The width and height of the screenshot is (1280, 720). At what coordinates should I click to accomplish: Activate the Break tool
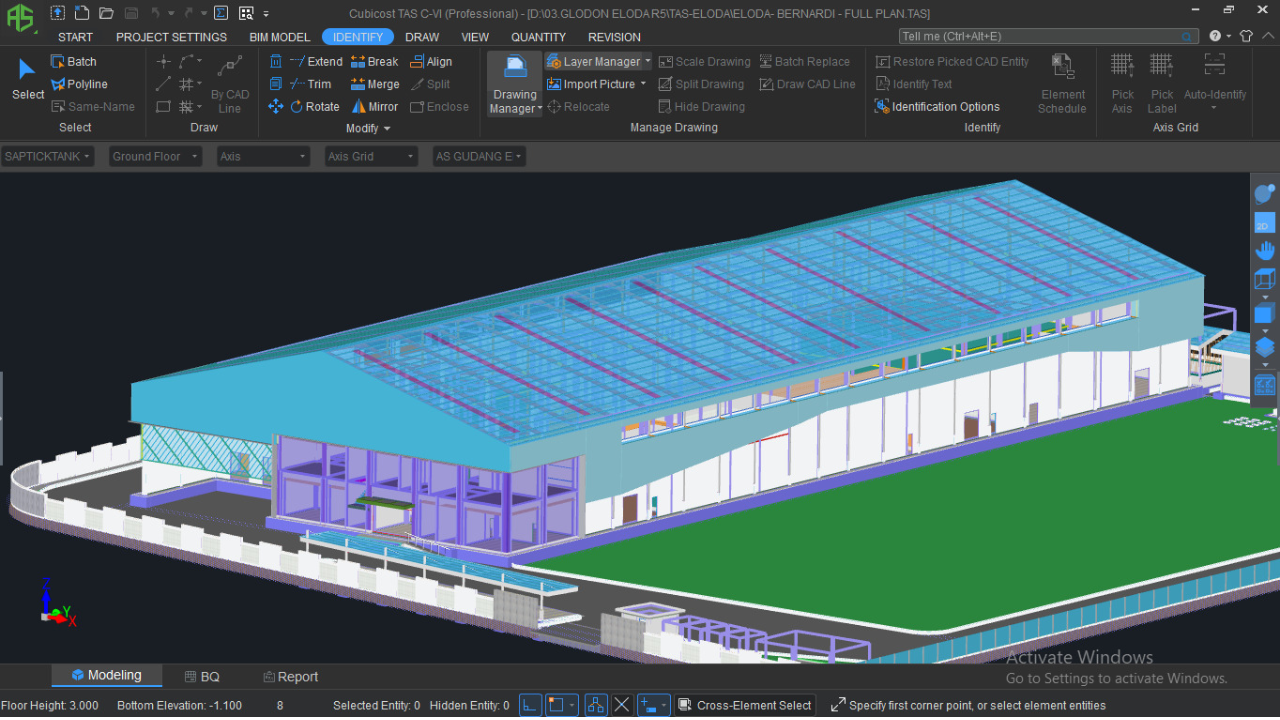point(374,61)
